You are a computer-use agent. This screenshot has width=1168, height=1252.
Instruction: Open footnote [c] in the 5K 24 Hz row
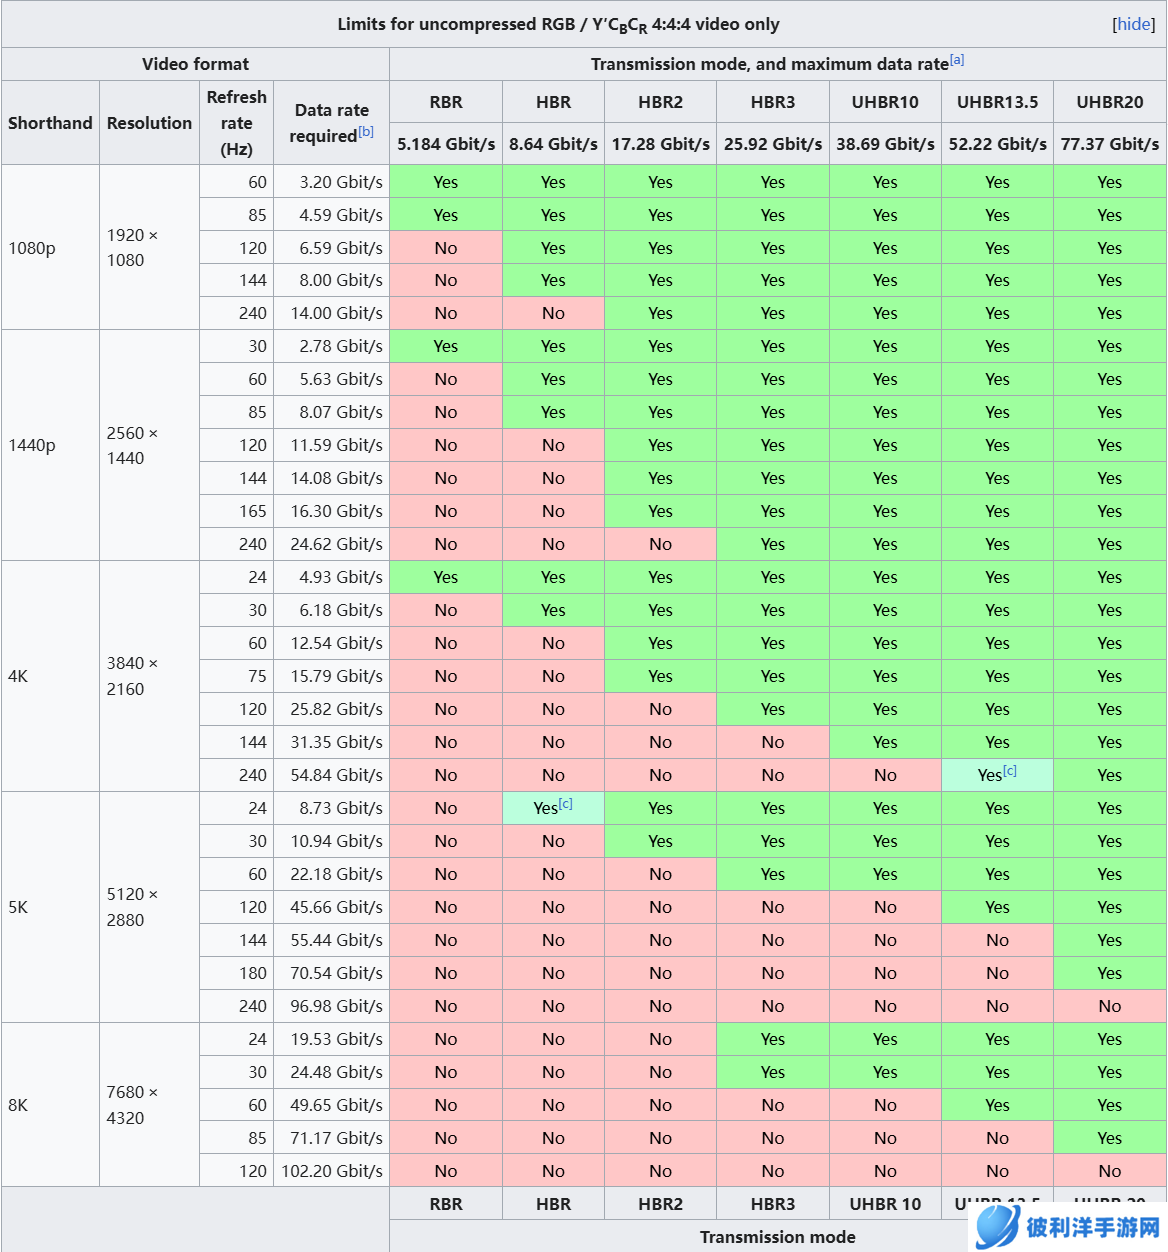566,804
